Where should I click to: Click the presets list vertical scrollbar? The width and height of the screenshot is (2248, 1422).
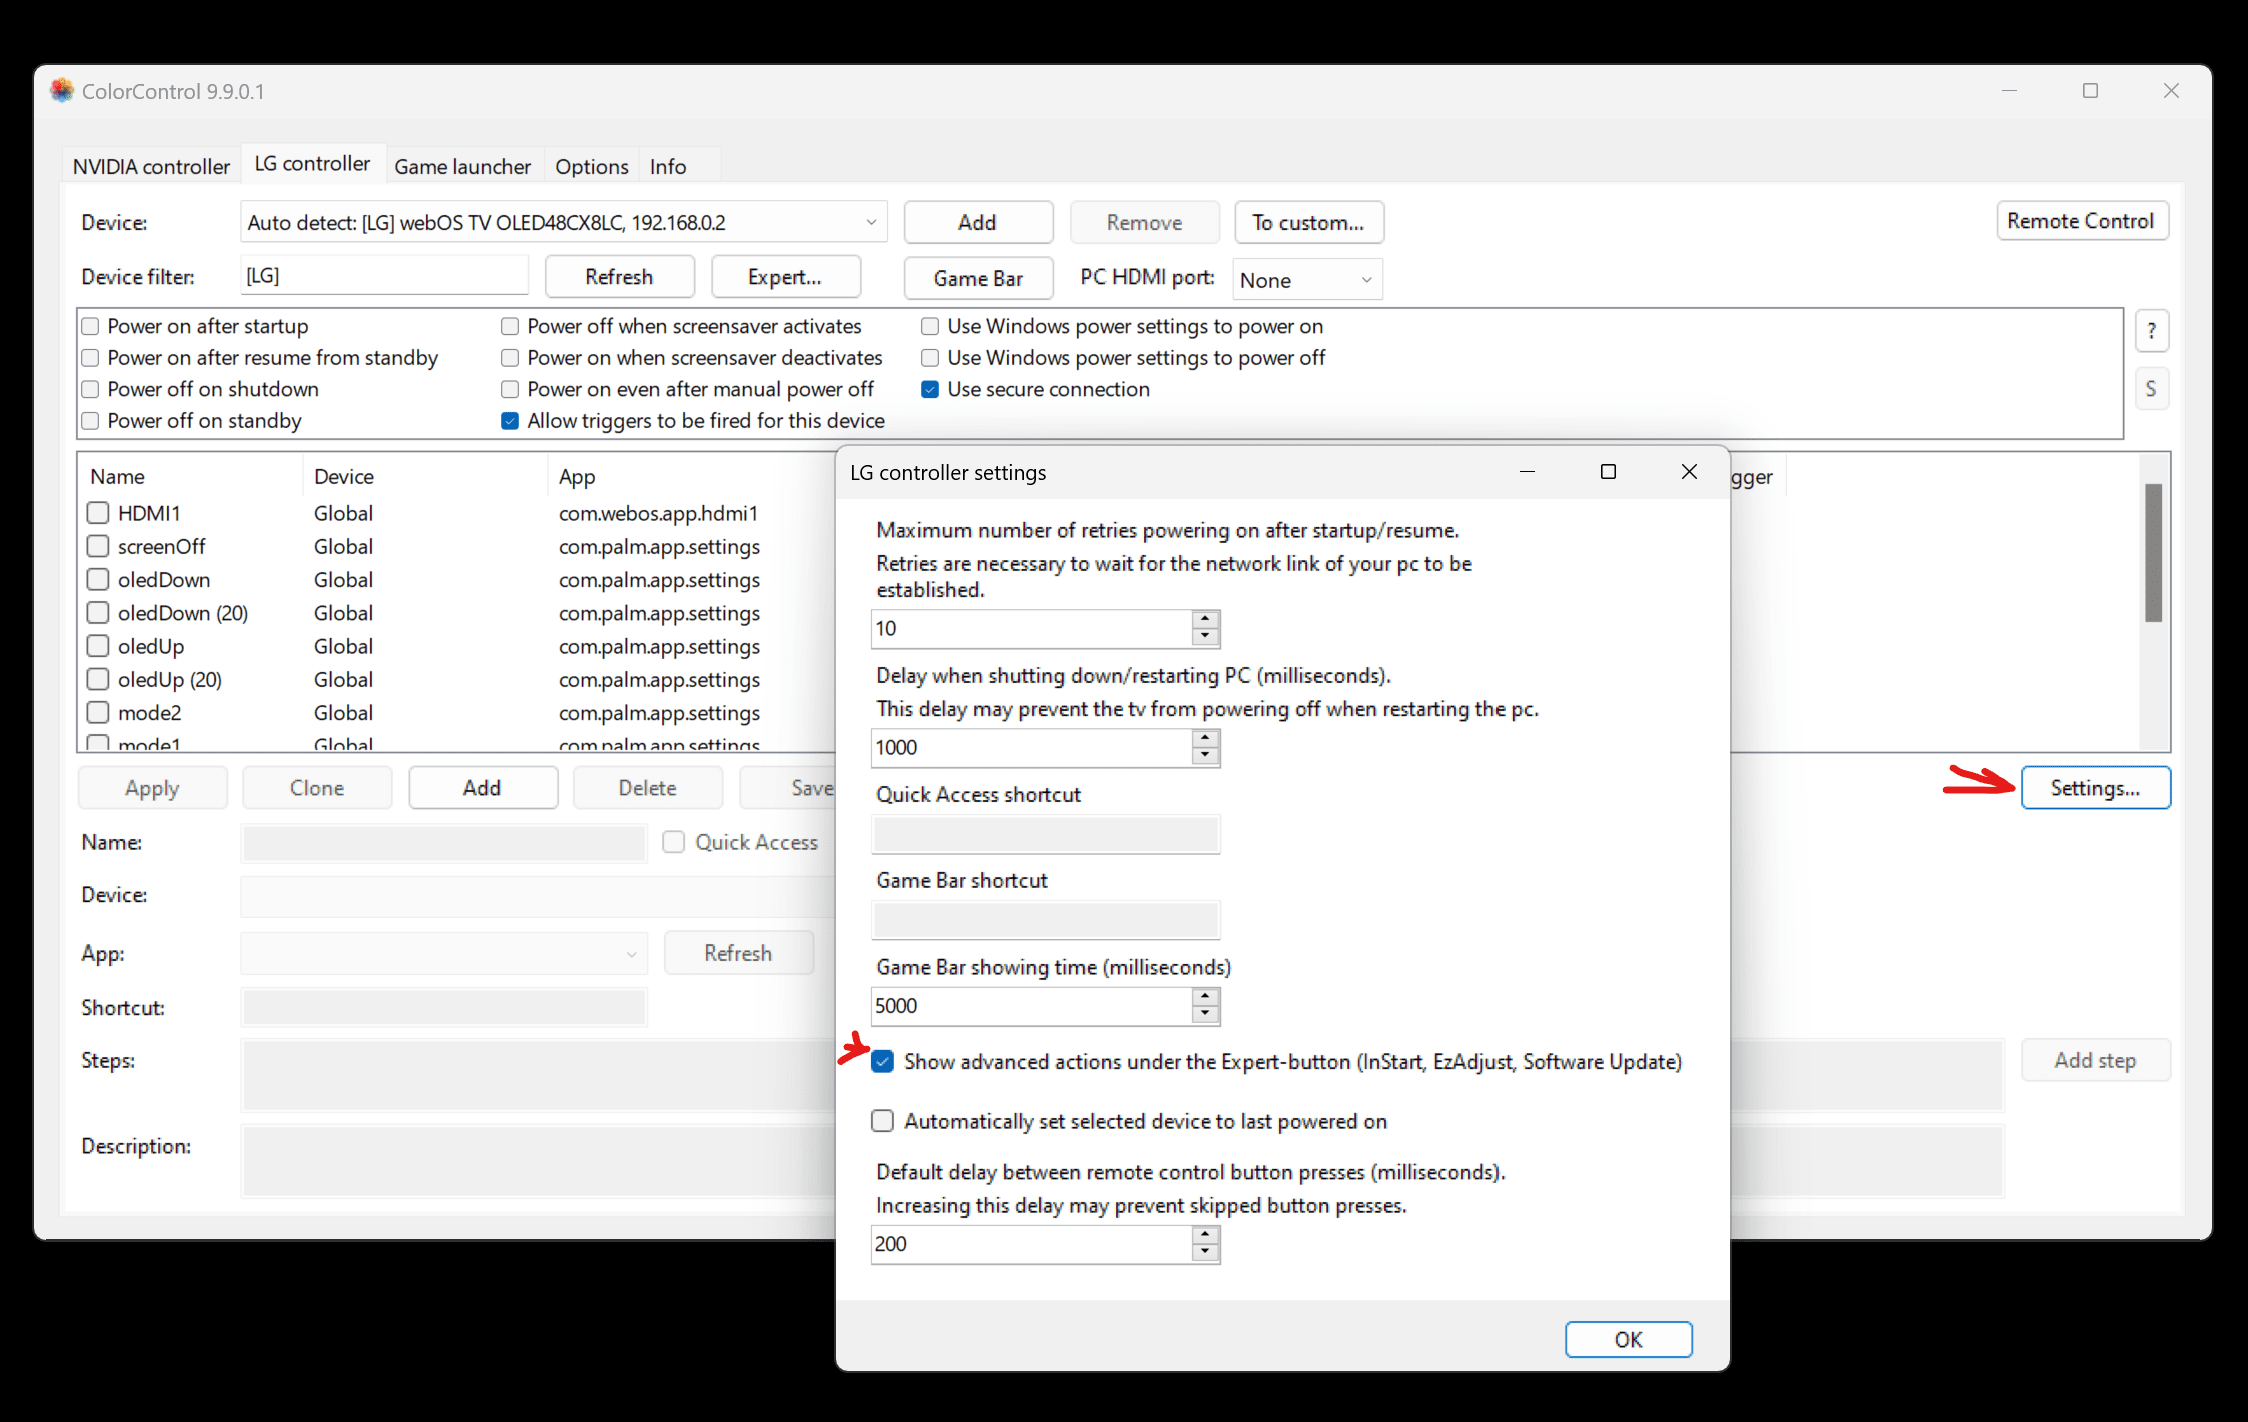(x=2153, y=553)
